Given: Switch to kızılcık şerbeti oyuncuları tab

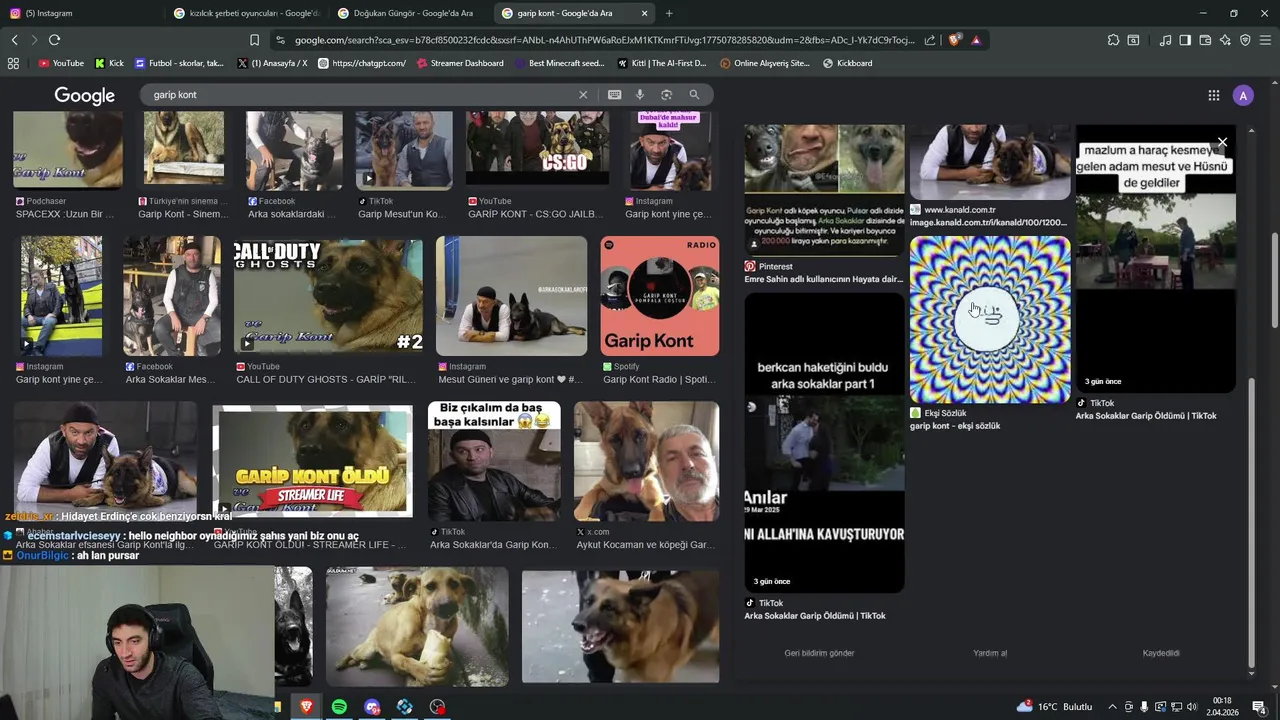Looking at the screenshot, I should [x=245, y=13].
